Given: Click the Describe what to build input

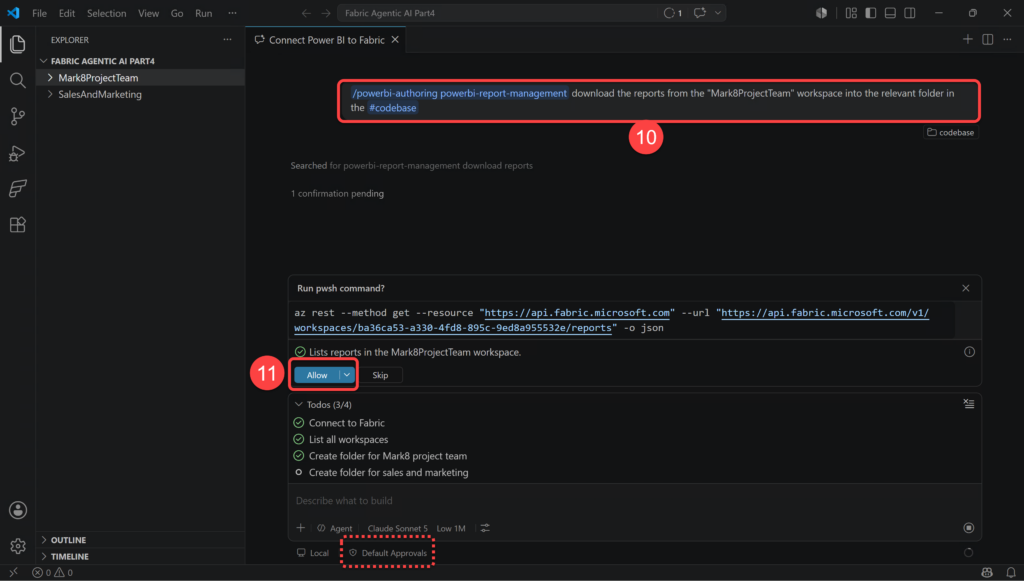Looking at the screenshot, I should coord(633,501).
